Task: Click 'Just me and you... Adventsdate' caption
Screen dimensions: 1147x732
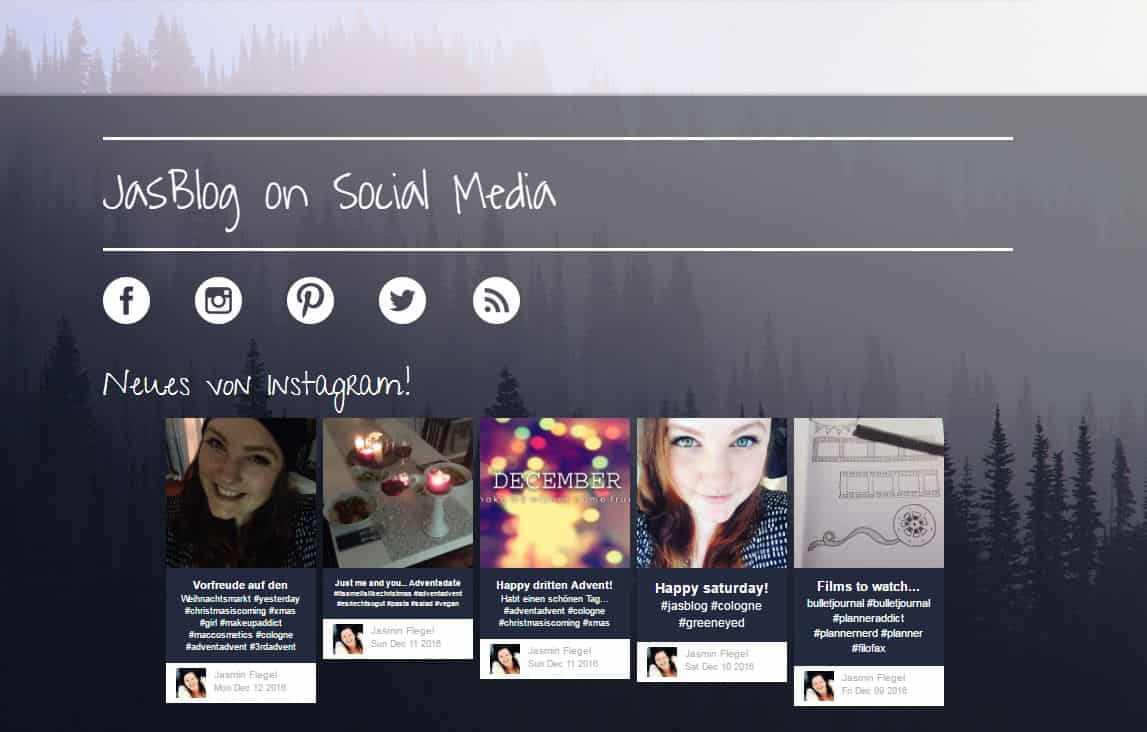Action: [x=398, y=593]
